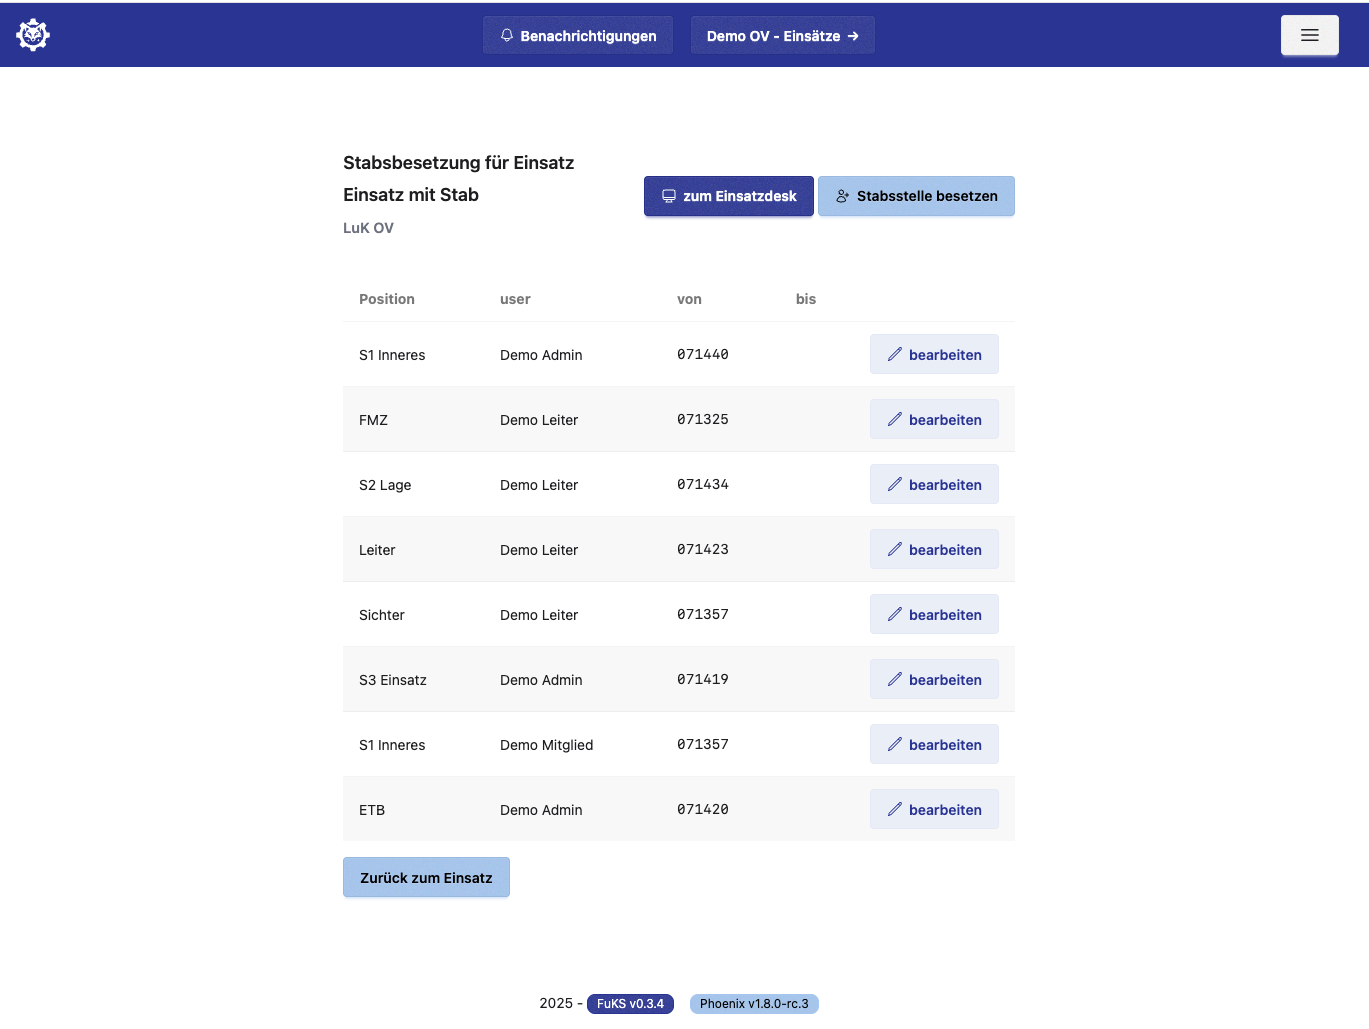Image resolution: width=1369 pixels, height=1029 pixels.
Task: Click the pencil icon in the Sichter row
Action: [895, 614]
